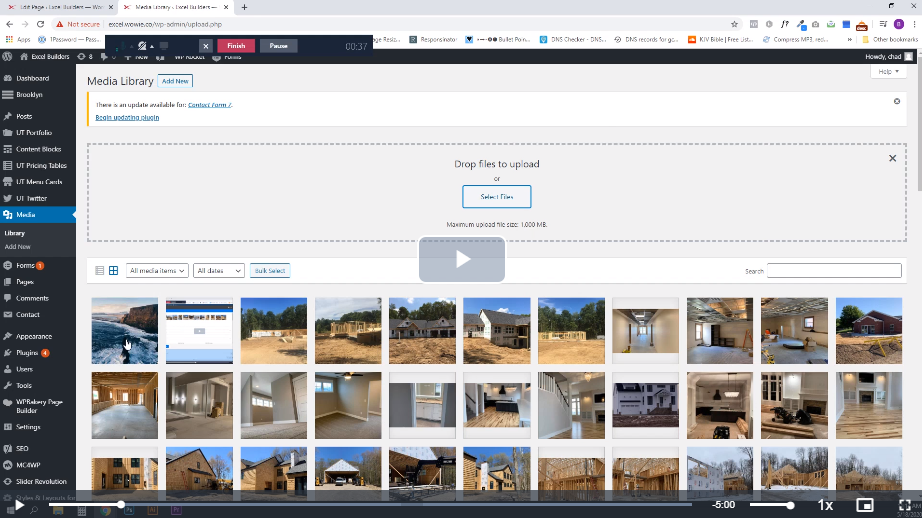Bookmark this page with the star icon
The image size is (922, 518).
pos(735,23)
